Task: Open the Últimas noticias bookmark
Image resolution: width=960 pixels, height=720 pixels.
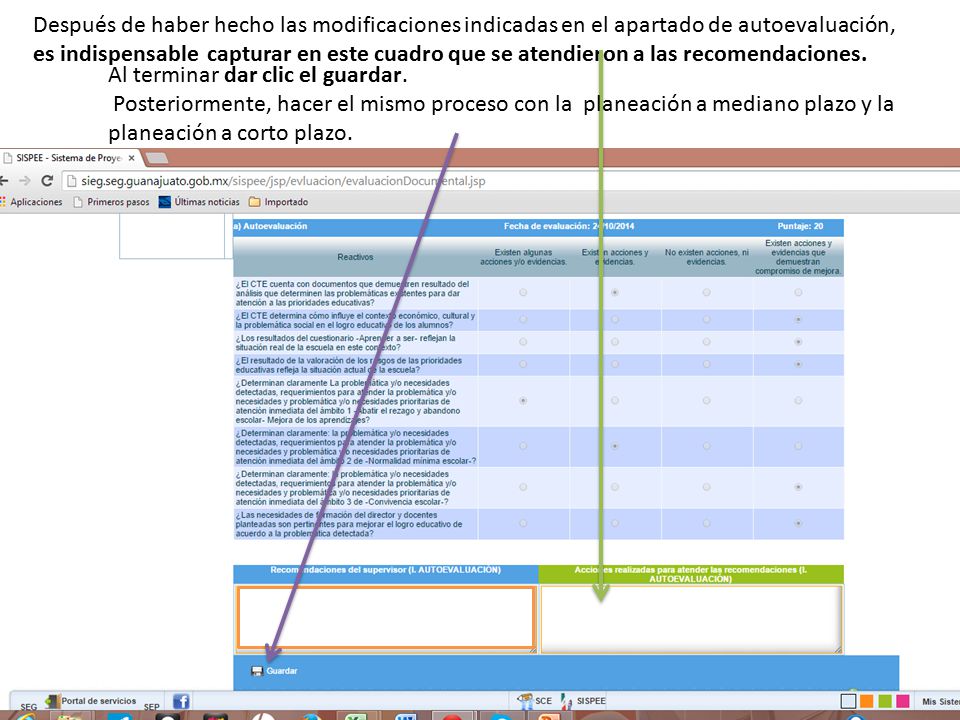Action: (x=199, y=202)
